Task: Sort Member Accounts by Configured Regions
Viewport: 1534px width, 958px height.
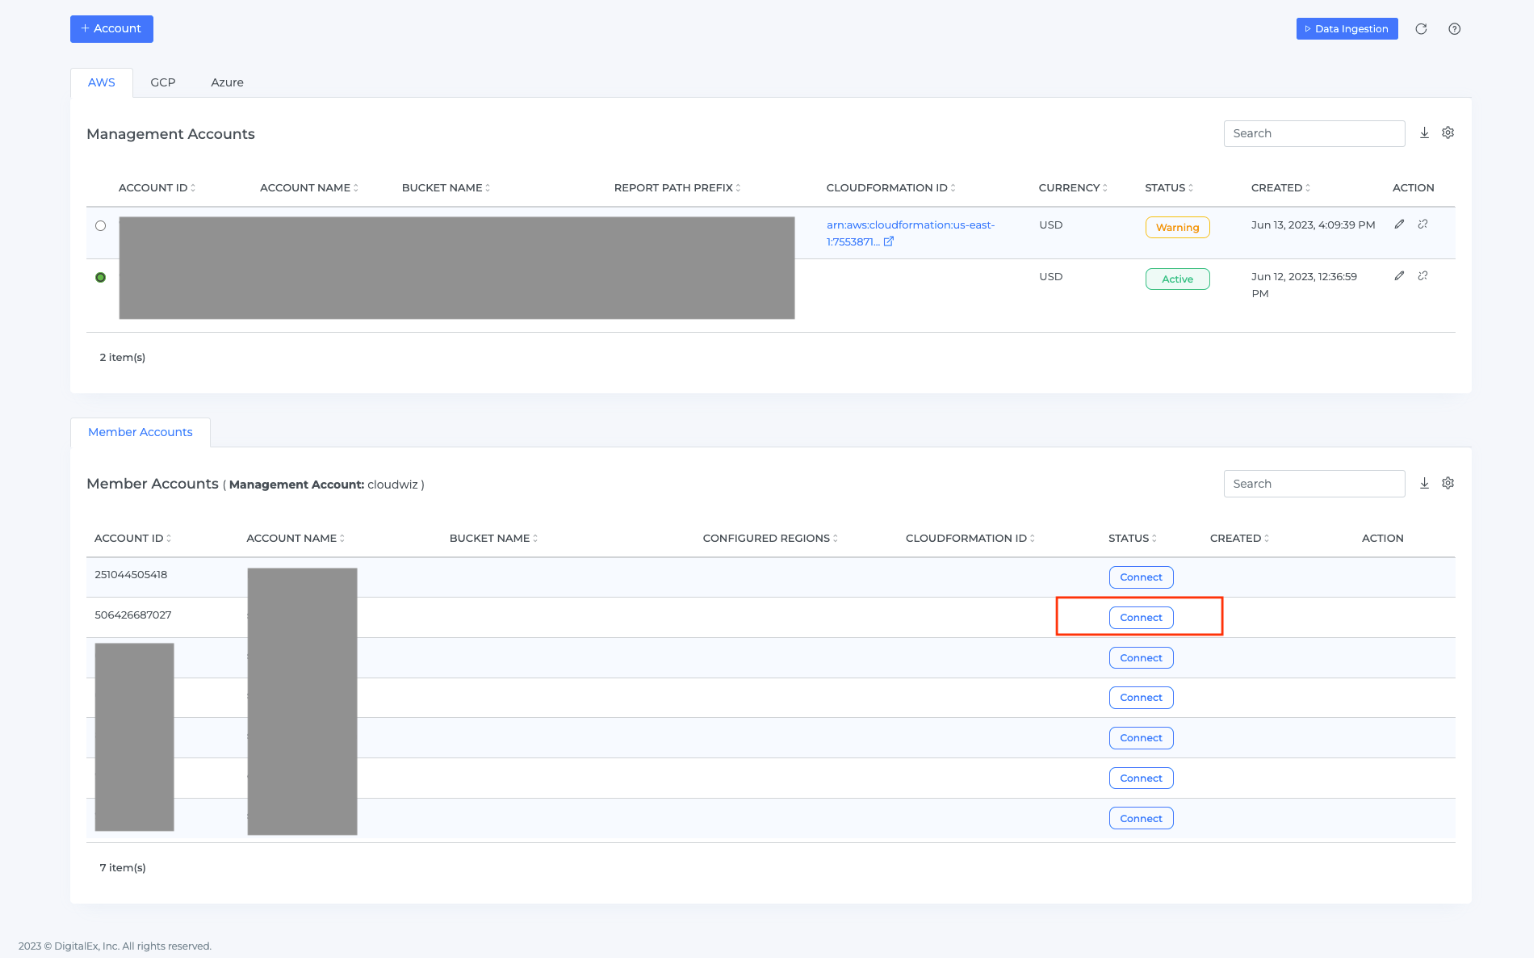Action: coord(769,538)
